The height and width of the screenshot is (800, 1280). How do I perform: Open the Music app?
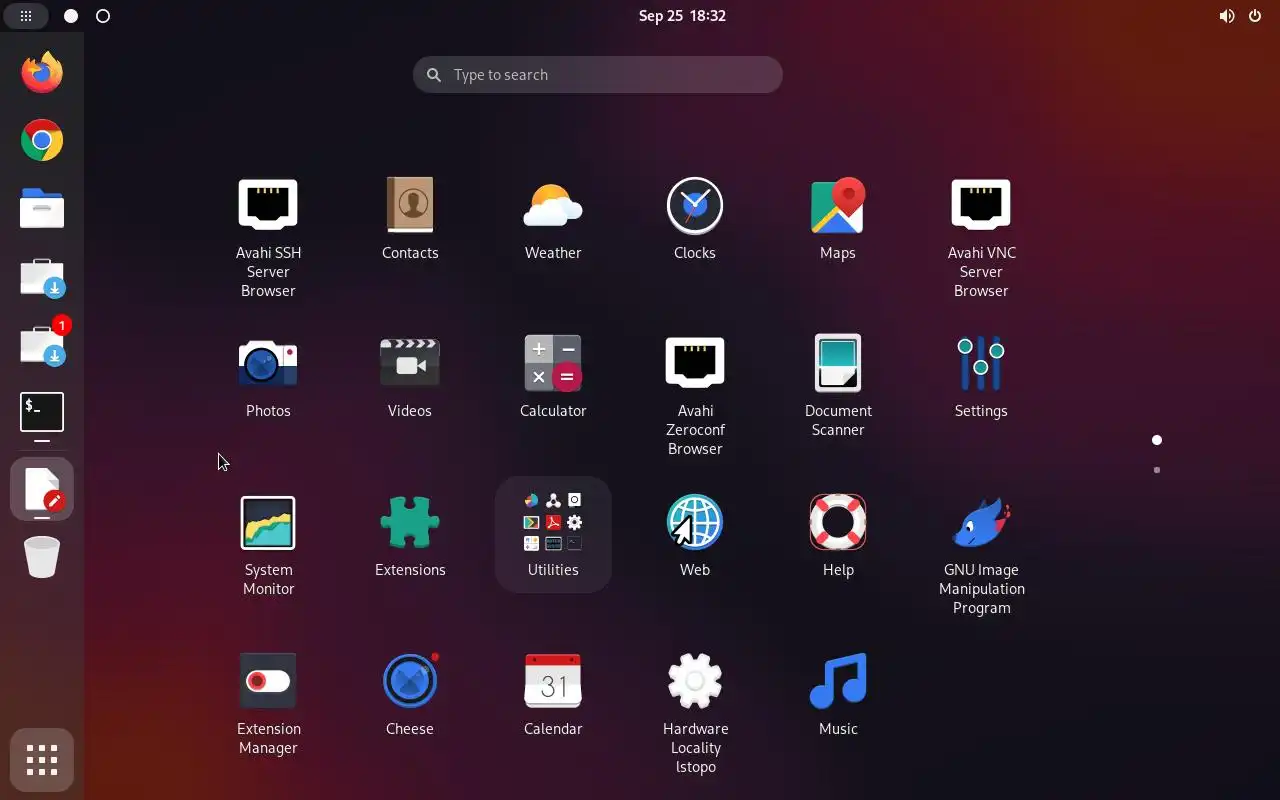838,694
